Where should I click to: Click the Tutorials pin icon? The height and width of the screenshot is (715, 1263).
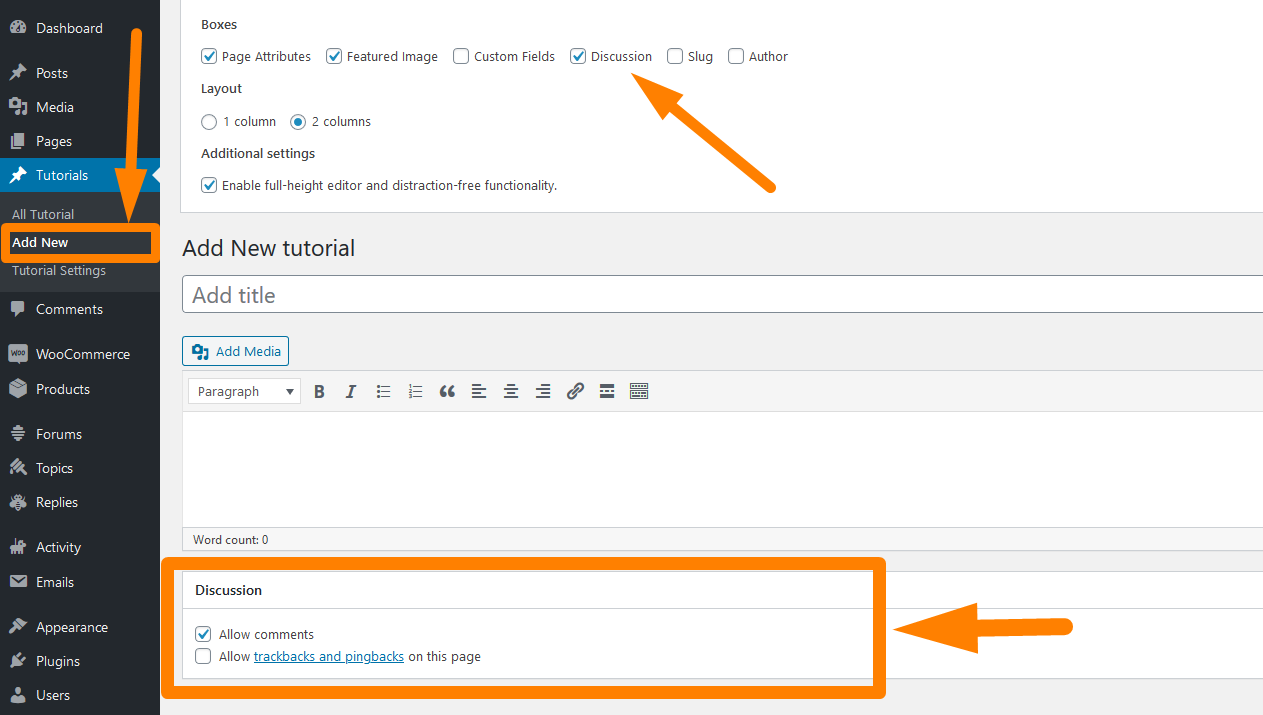coord(18,175)
